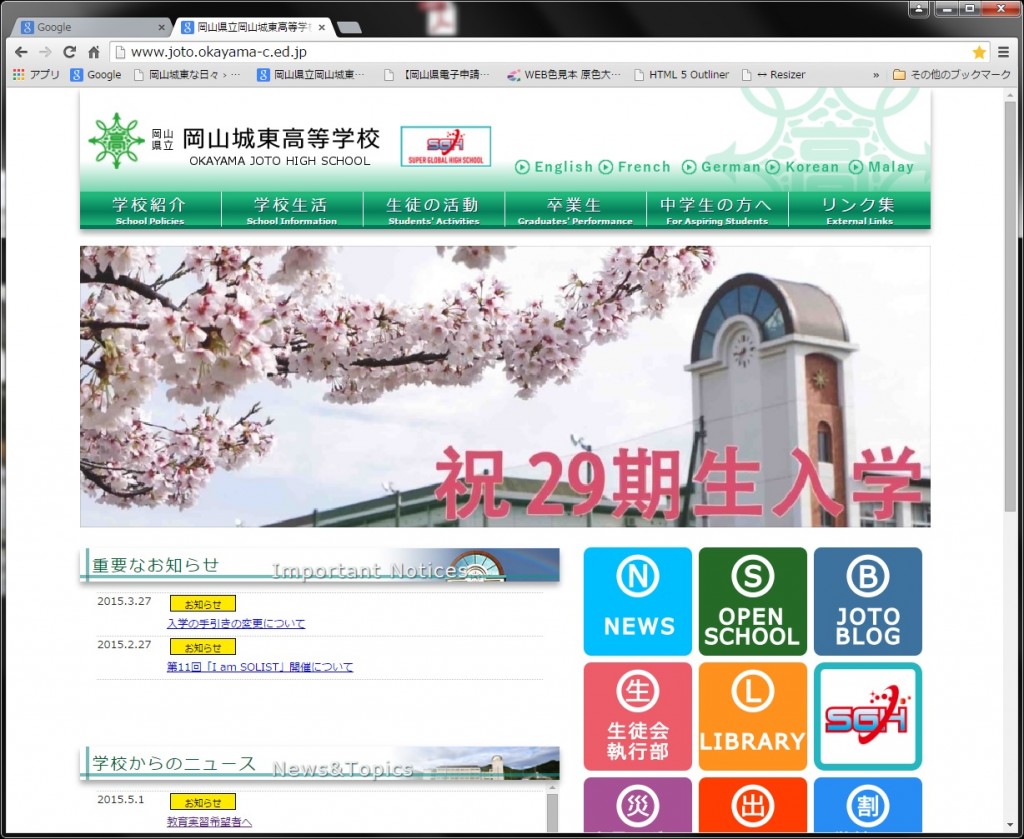Click the cherry blossom banner image
This screenshot has height=839, width=1024.
coord(505,387)
